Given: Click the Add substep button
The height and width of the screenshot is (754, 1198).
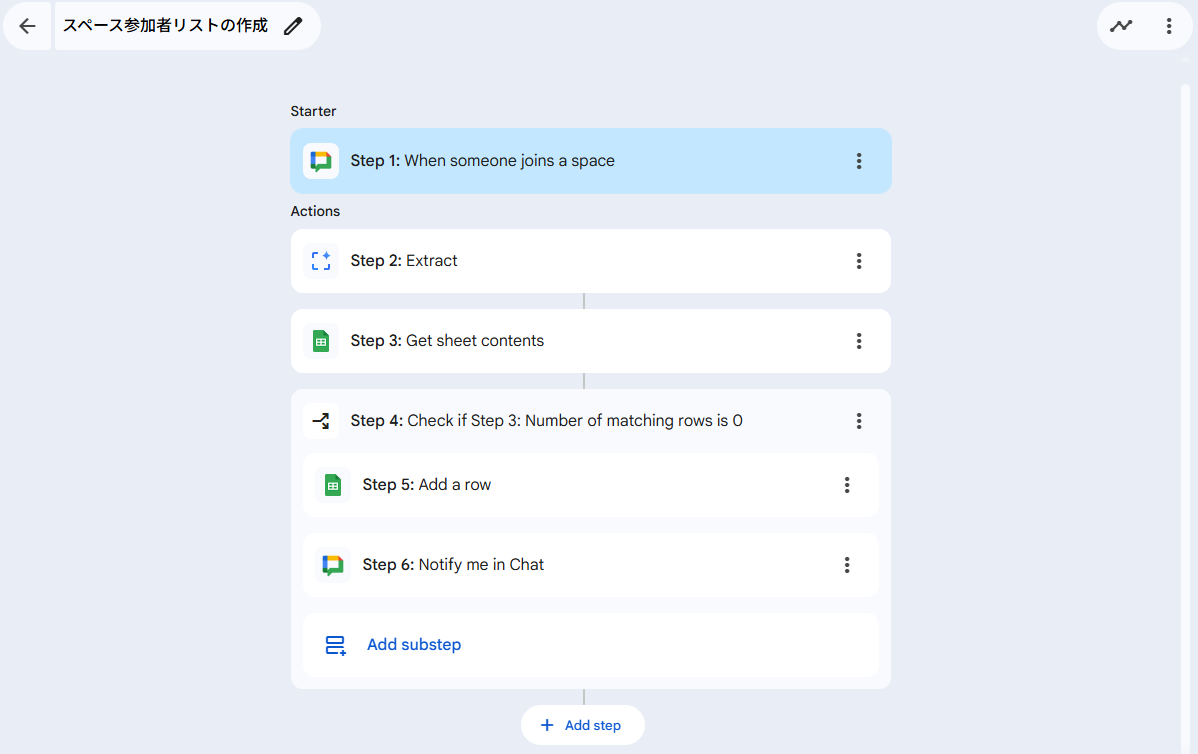Looking at the screenshot, I should [x=413, y=645].
